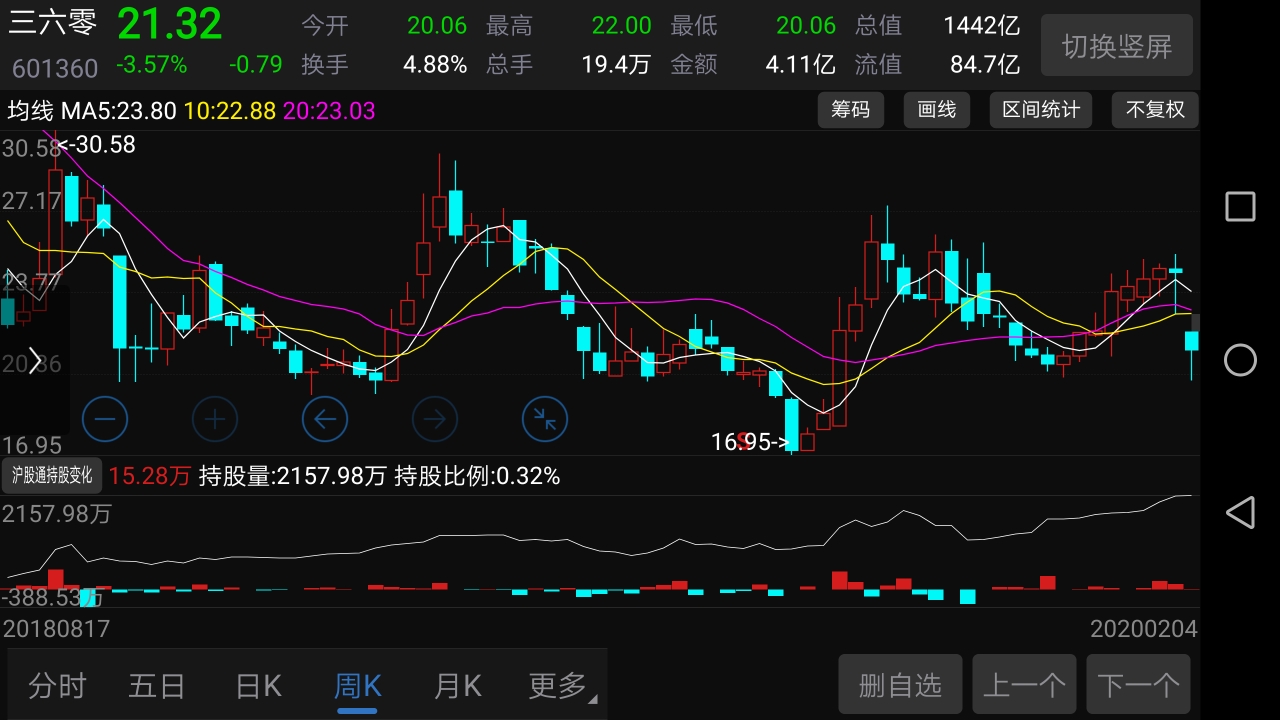
Task: Select the 五日 five-day chart tab
Action: tap(157, 685)
